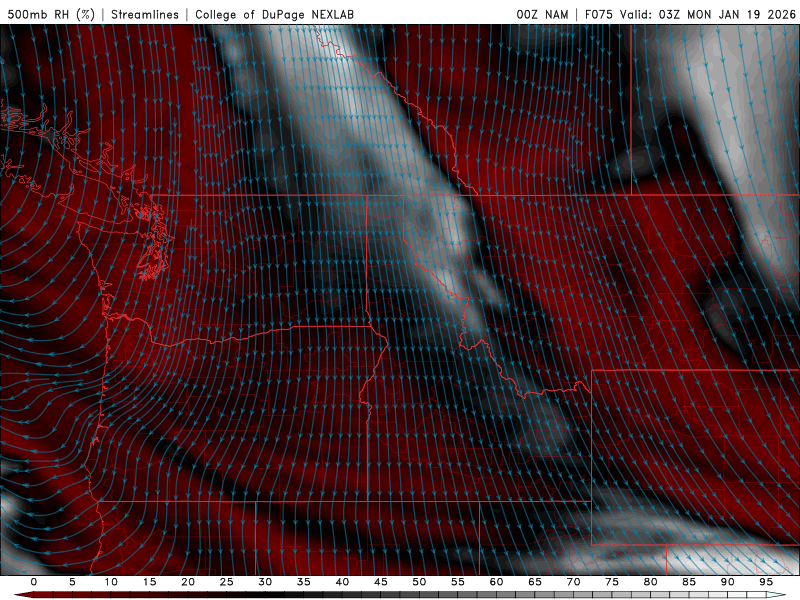Click "College of DuPage NEXLAB" header text
Viewport: 800px width, 600px height.
274,14
